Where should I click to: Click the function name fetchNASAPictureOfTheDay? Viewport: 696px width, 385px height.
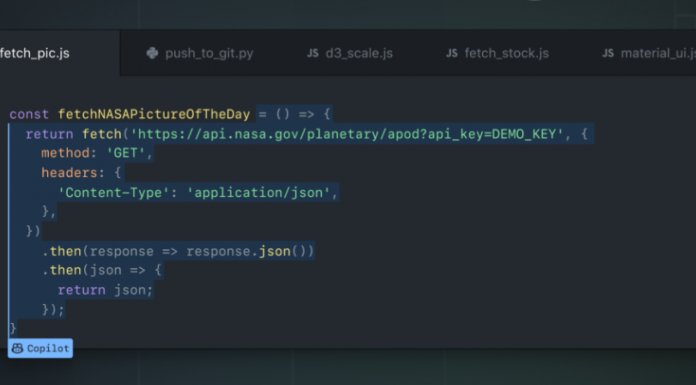point(154,114)
